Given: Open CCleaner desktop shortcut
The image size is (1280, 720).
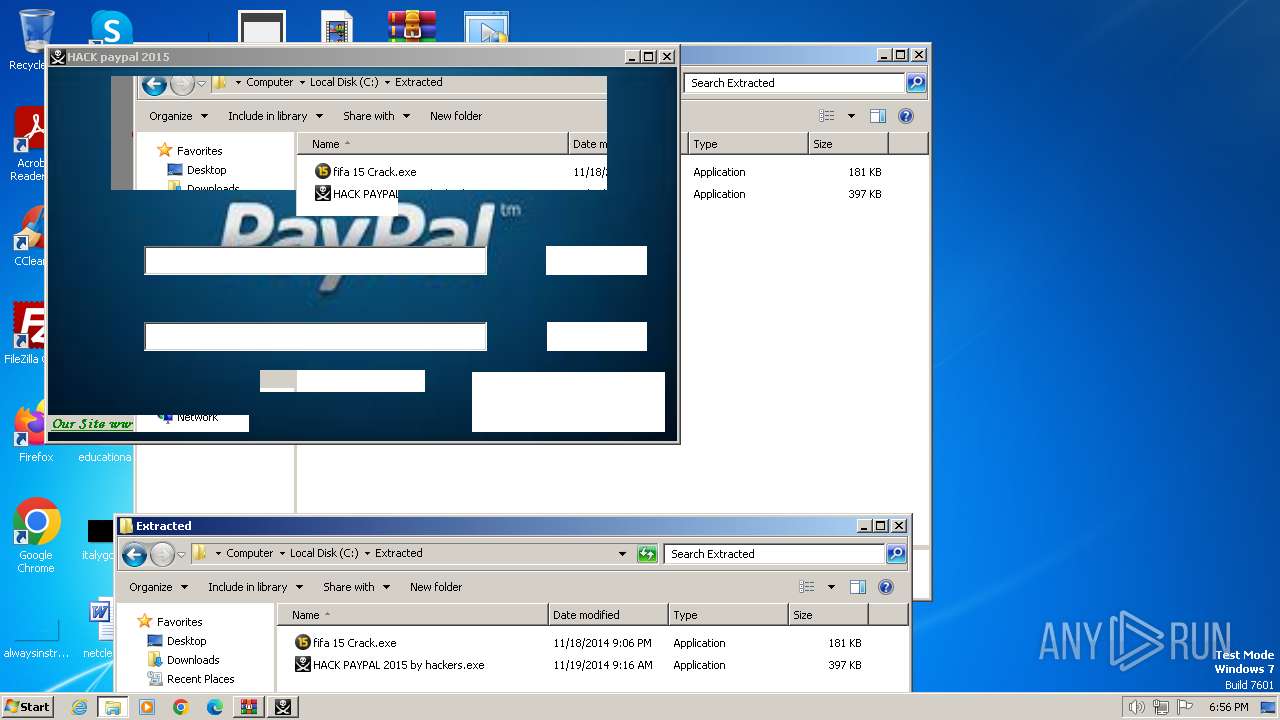Looking at the screenshot, I should click(x=30, y=238).
